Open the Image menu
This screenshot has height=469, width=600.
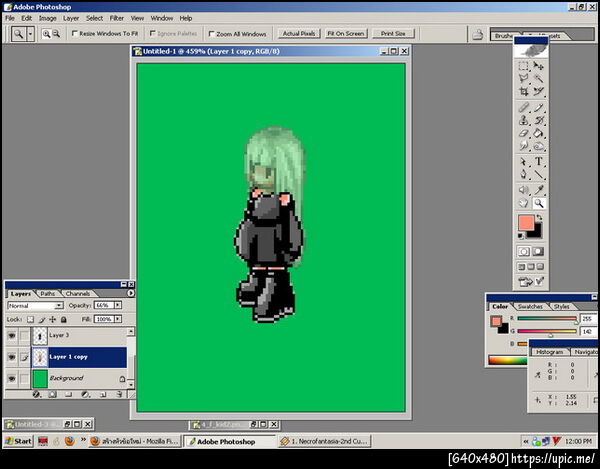(47, 18)
